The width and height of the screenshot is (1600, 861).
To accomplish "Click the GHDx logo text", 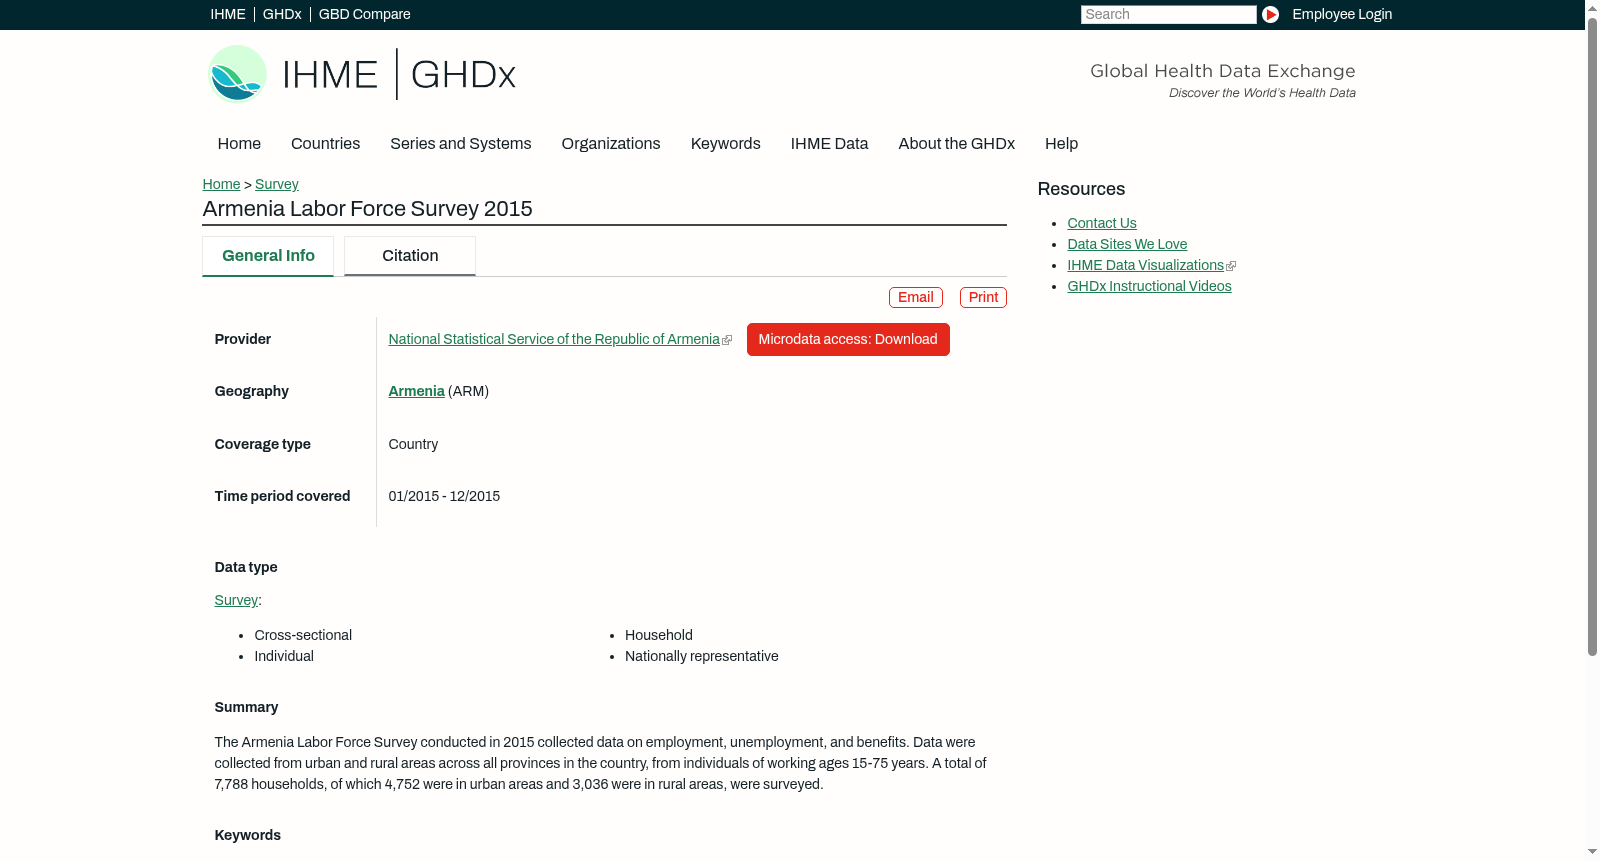I will tap(463, 75).
